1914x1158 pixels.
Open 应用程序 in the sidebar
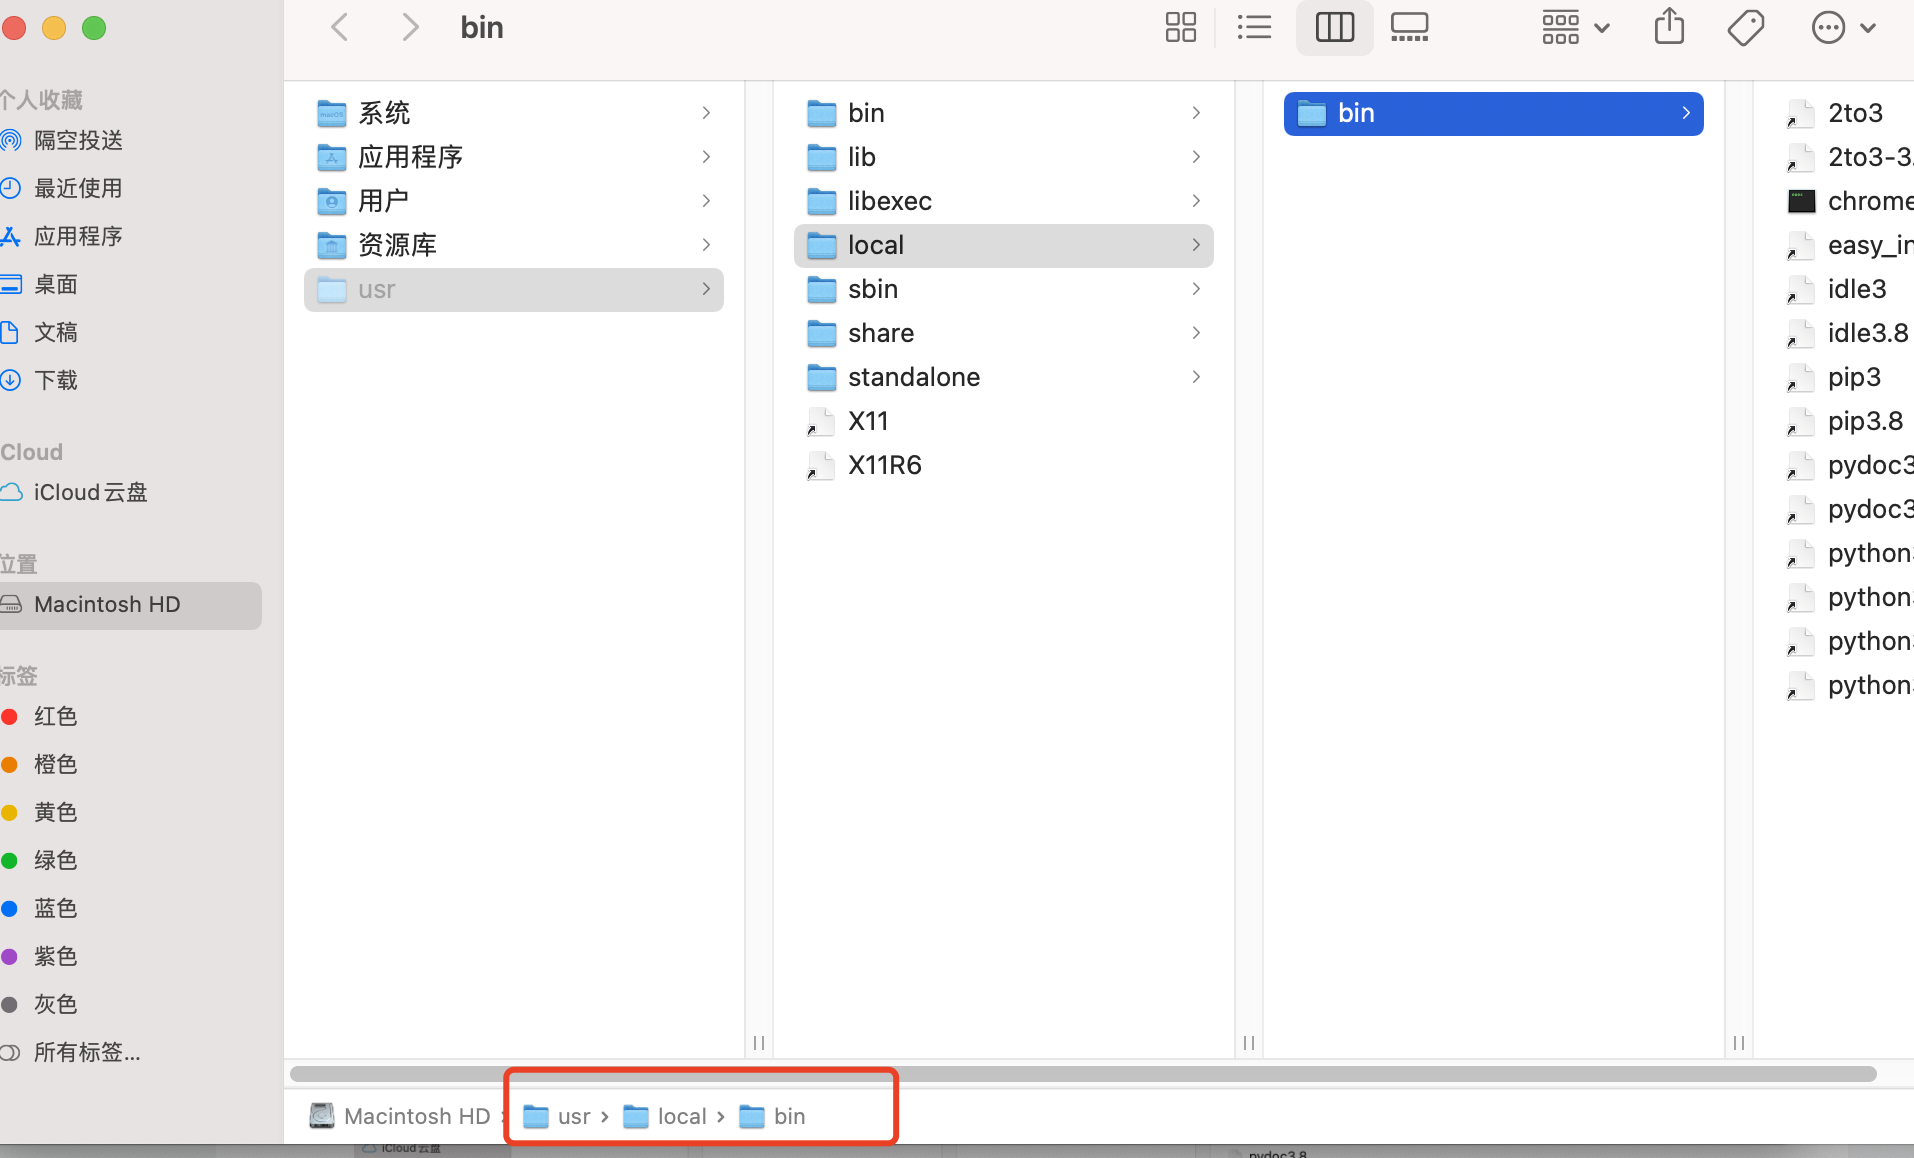pos(78,236)
